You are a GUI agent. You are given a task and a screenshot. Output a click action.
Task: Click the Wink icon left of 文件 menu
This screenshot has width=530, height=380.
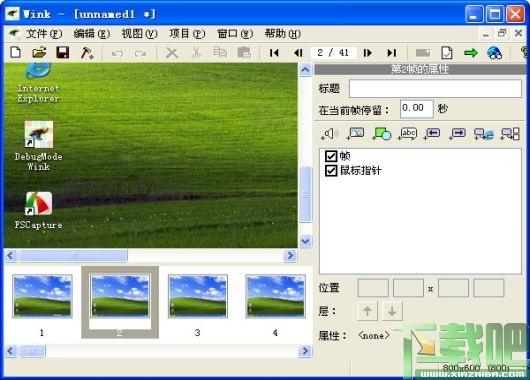(14, 33)
